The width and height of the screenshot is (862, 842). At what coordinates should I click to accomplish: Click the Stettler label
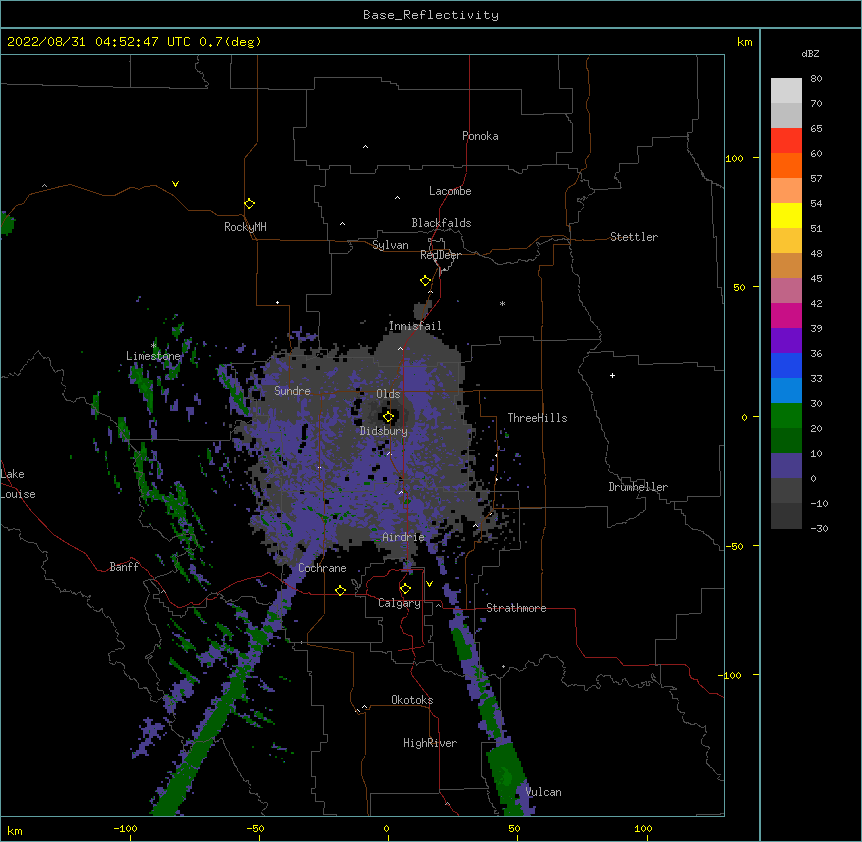634,237
